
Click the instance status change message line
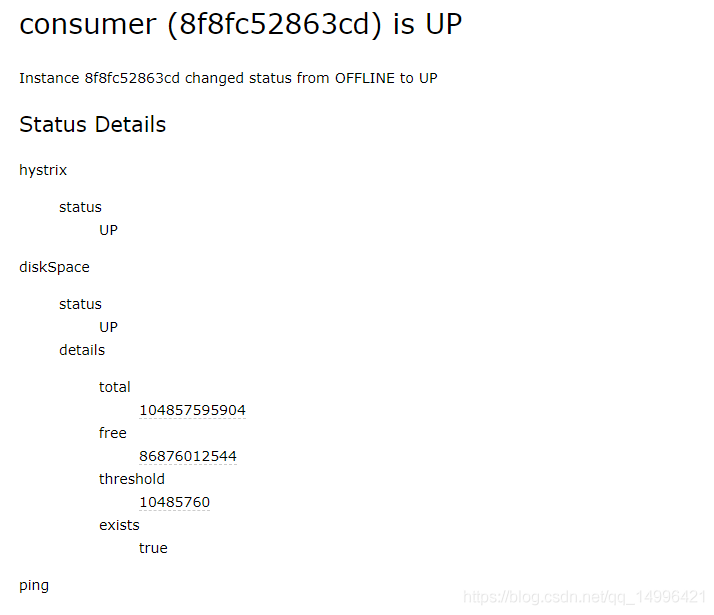[x=228, y=78]
